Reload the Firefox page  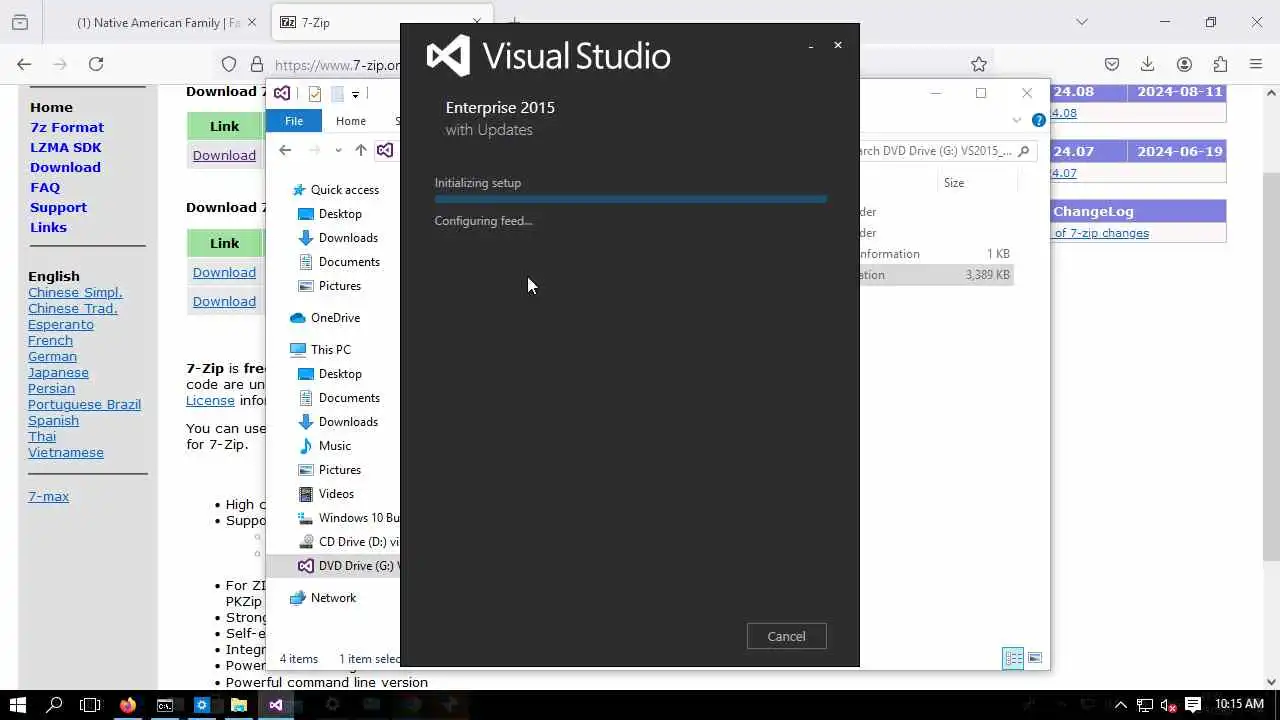(x=96, y=64)
